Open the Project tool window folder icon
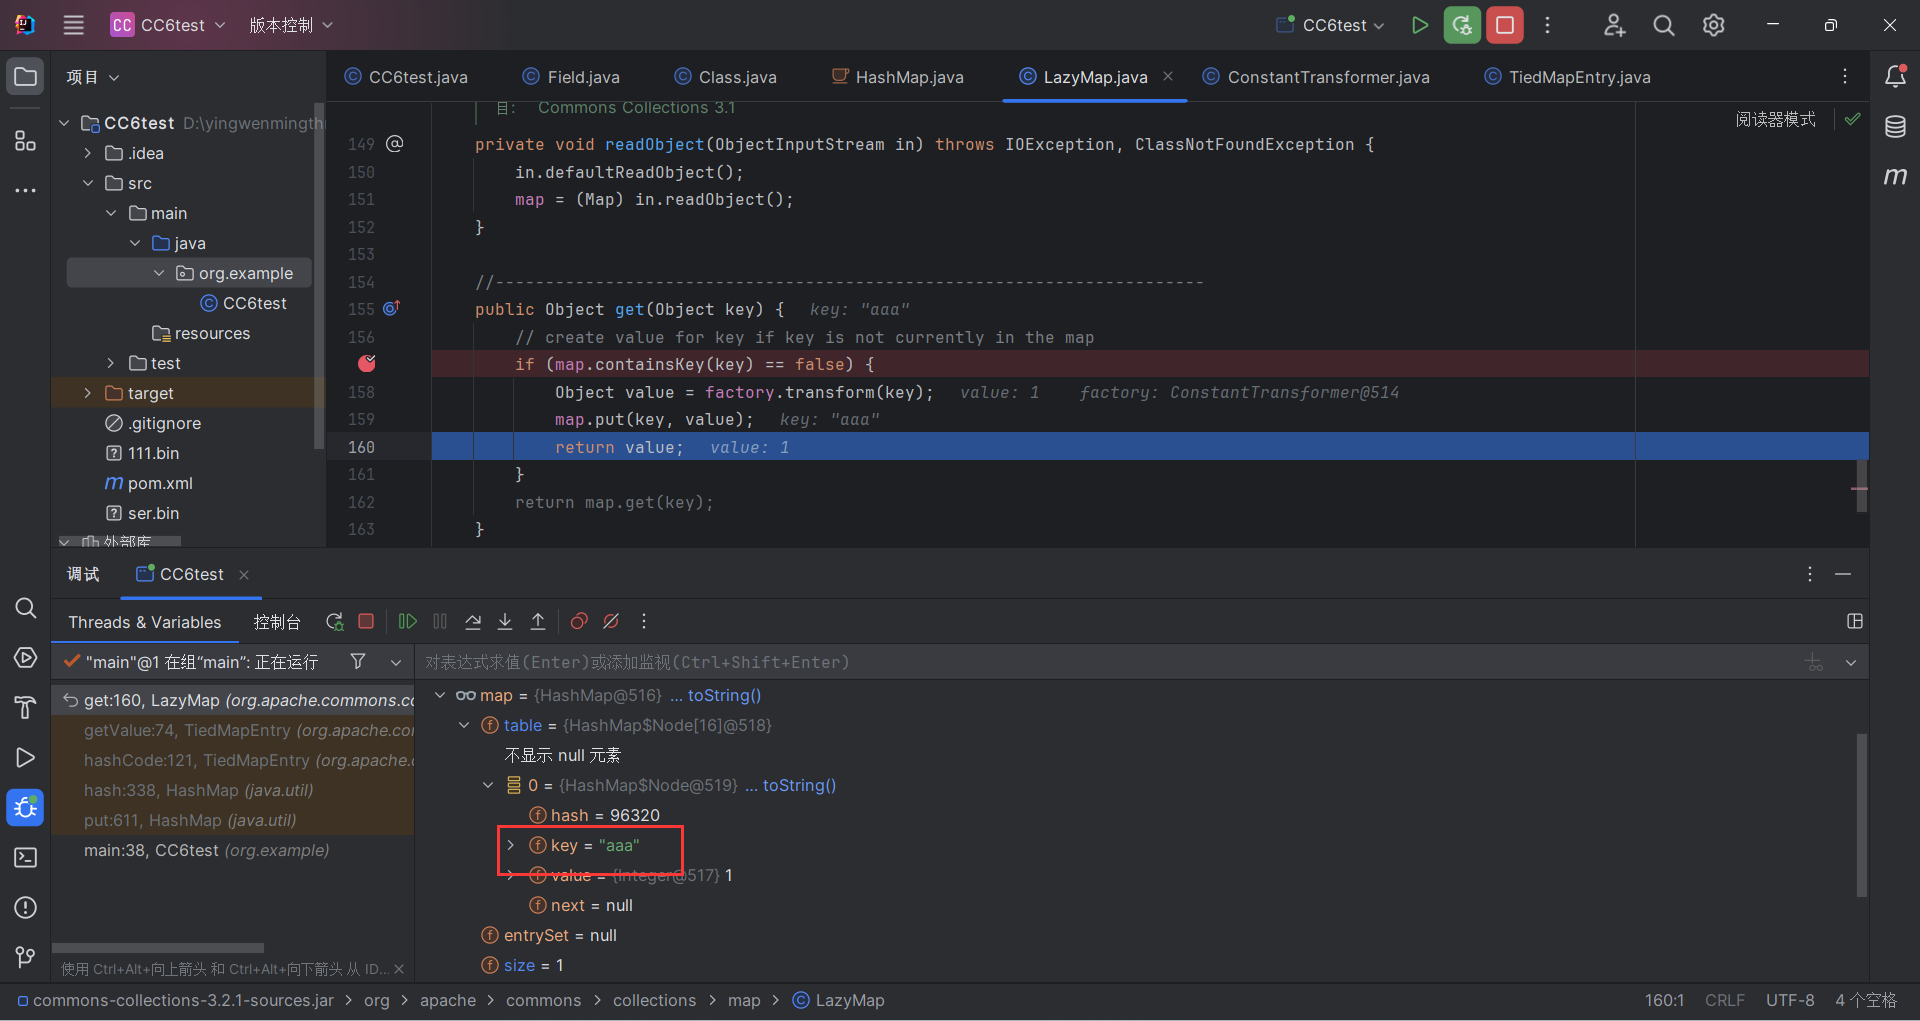The image size is (1920, 1021). [26, 76]
